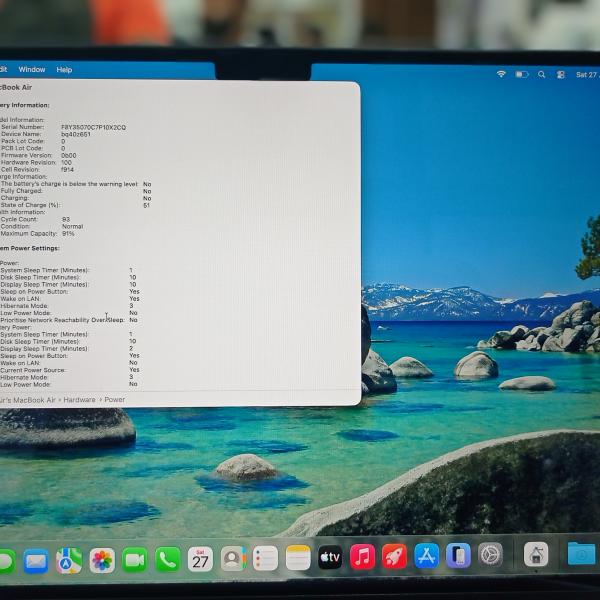The image size is (600, 600).
Task: Open System Settings gear in the Dock
Action: pyautogui.click(x=490, y=554)
